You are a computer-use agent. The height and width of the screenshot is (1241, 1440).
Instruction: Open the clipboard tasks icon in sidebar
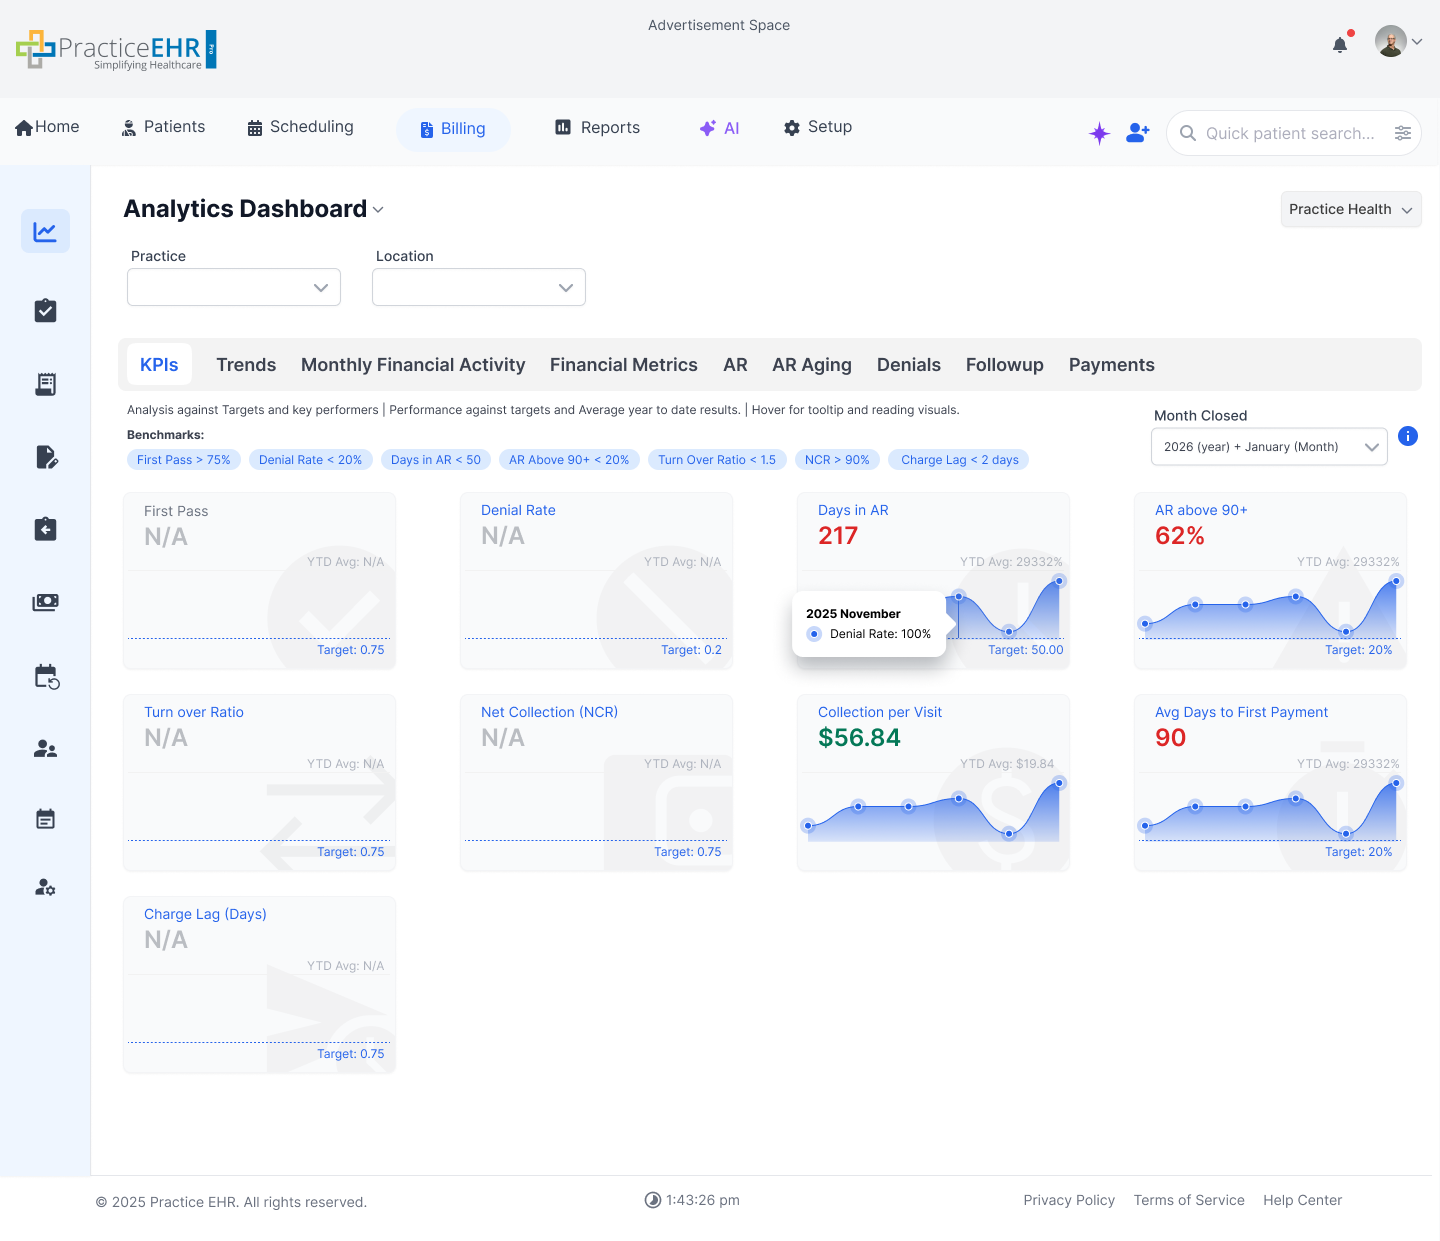click(x=45, y=310)
